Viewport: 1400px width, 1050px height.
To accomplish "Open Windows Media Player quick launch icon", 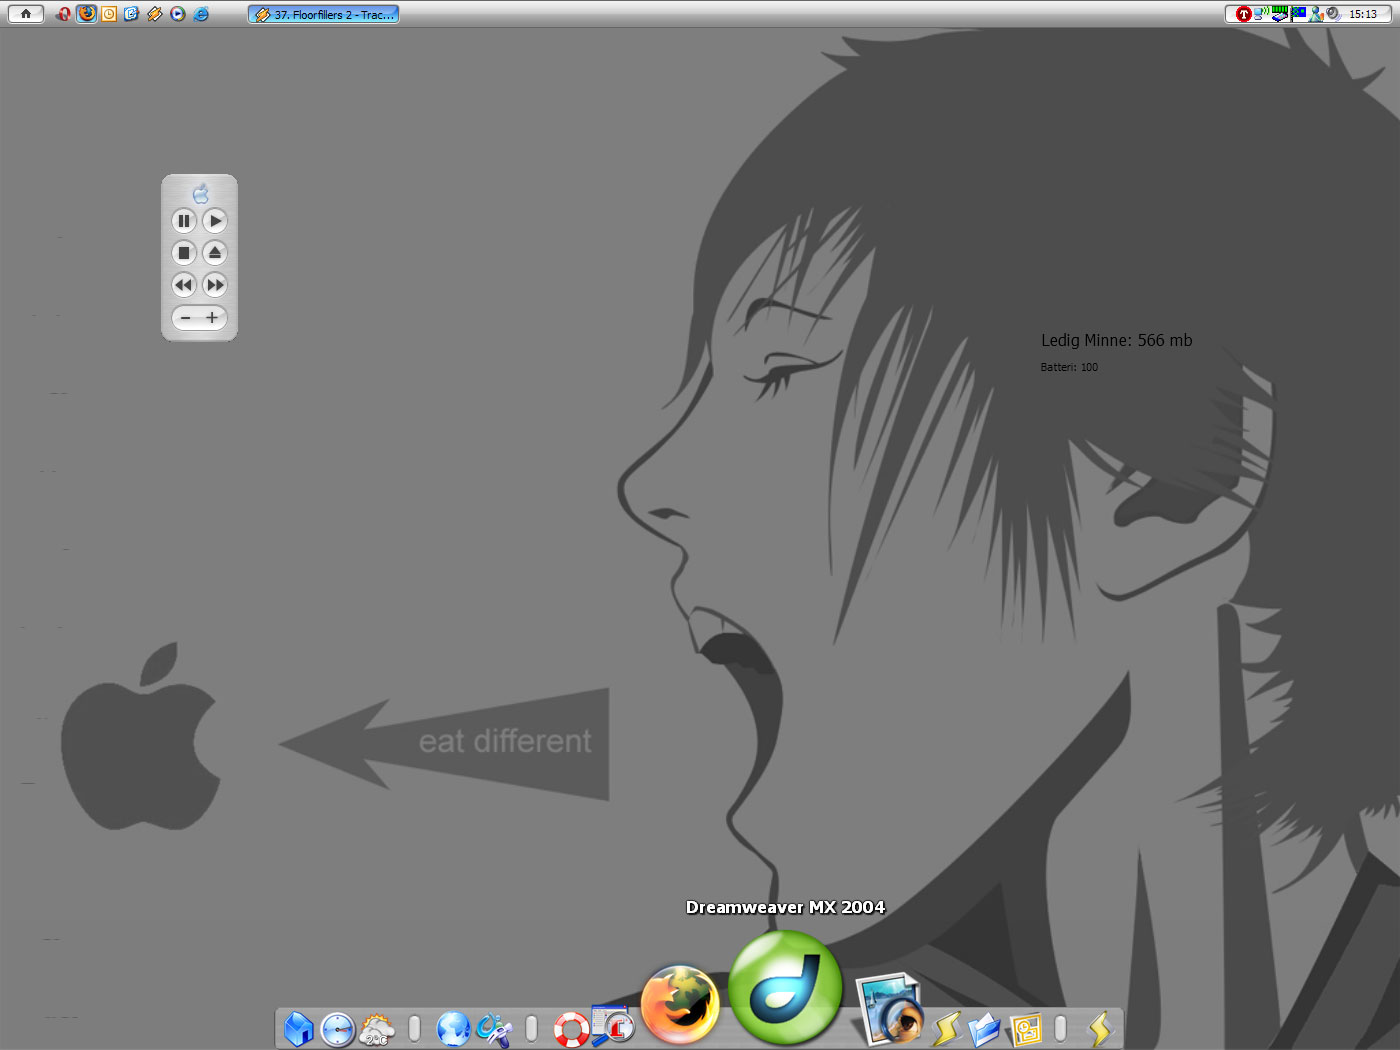I will (x=178, y=14).
